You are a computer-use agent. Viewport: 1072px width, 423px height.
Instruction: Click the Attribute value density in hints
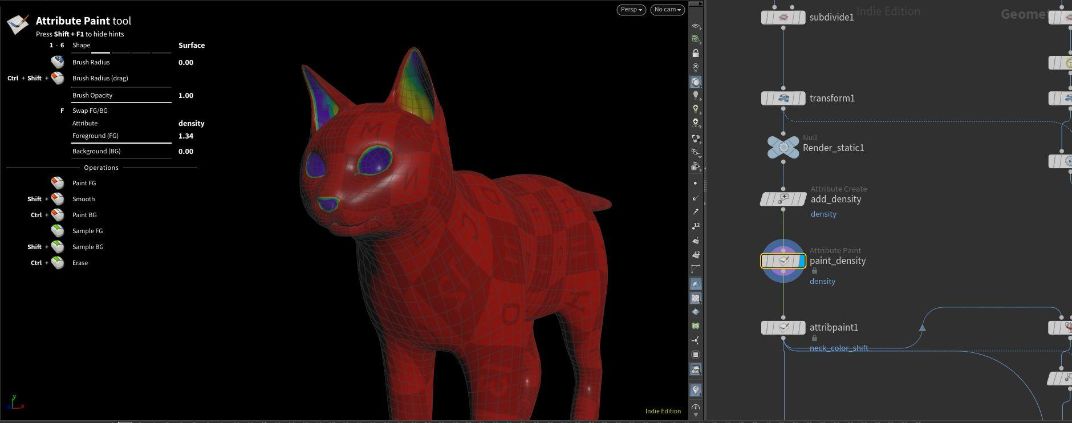[x=191, y=124]
